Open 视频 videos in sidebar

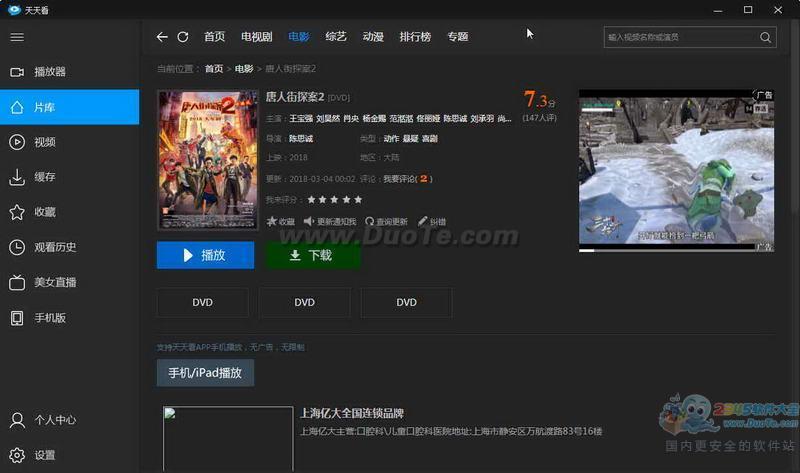69,142
